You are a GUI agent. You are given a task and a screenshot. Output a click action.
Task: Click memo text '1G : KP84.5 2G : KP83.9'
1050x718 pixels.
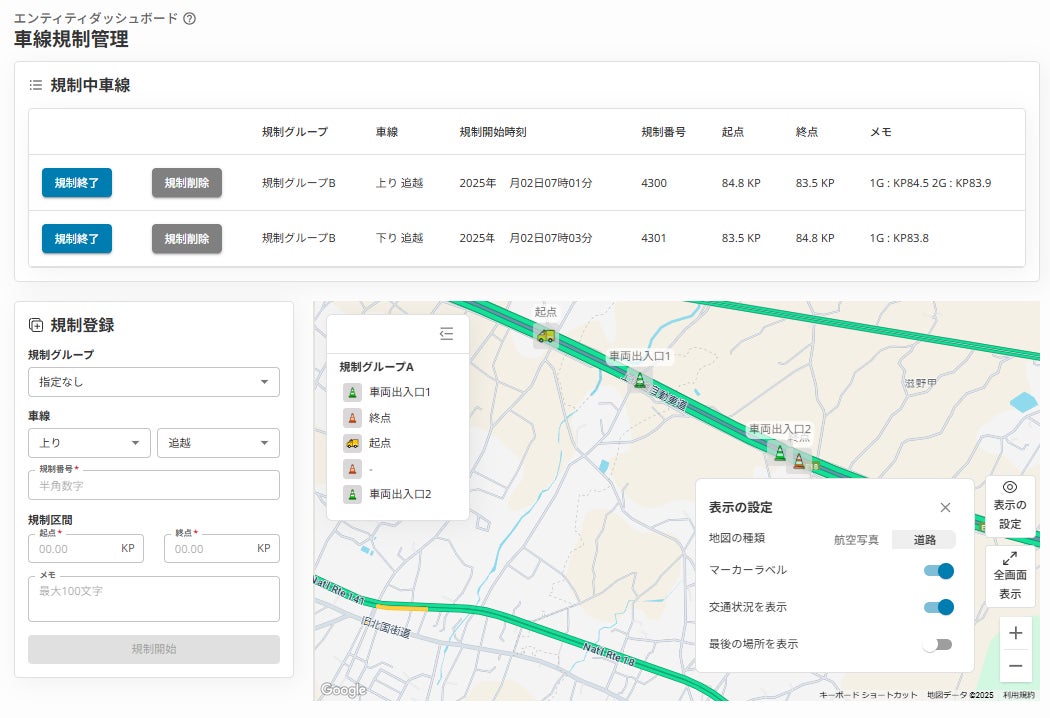(930, 183)
